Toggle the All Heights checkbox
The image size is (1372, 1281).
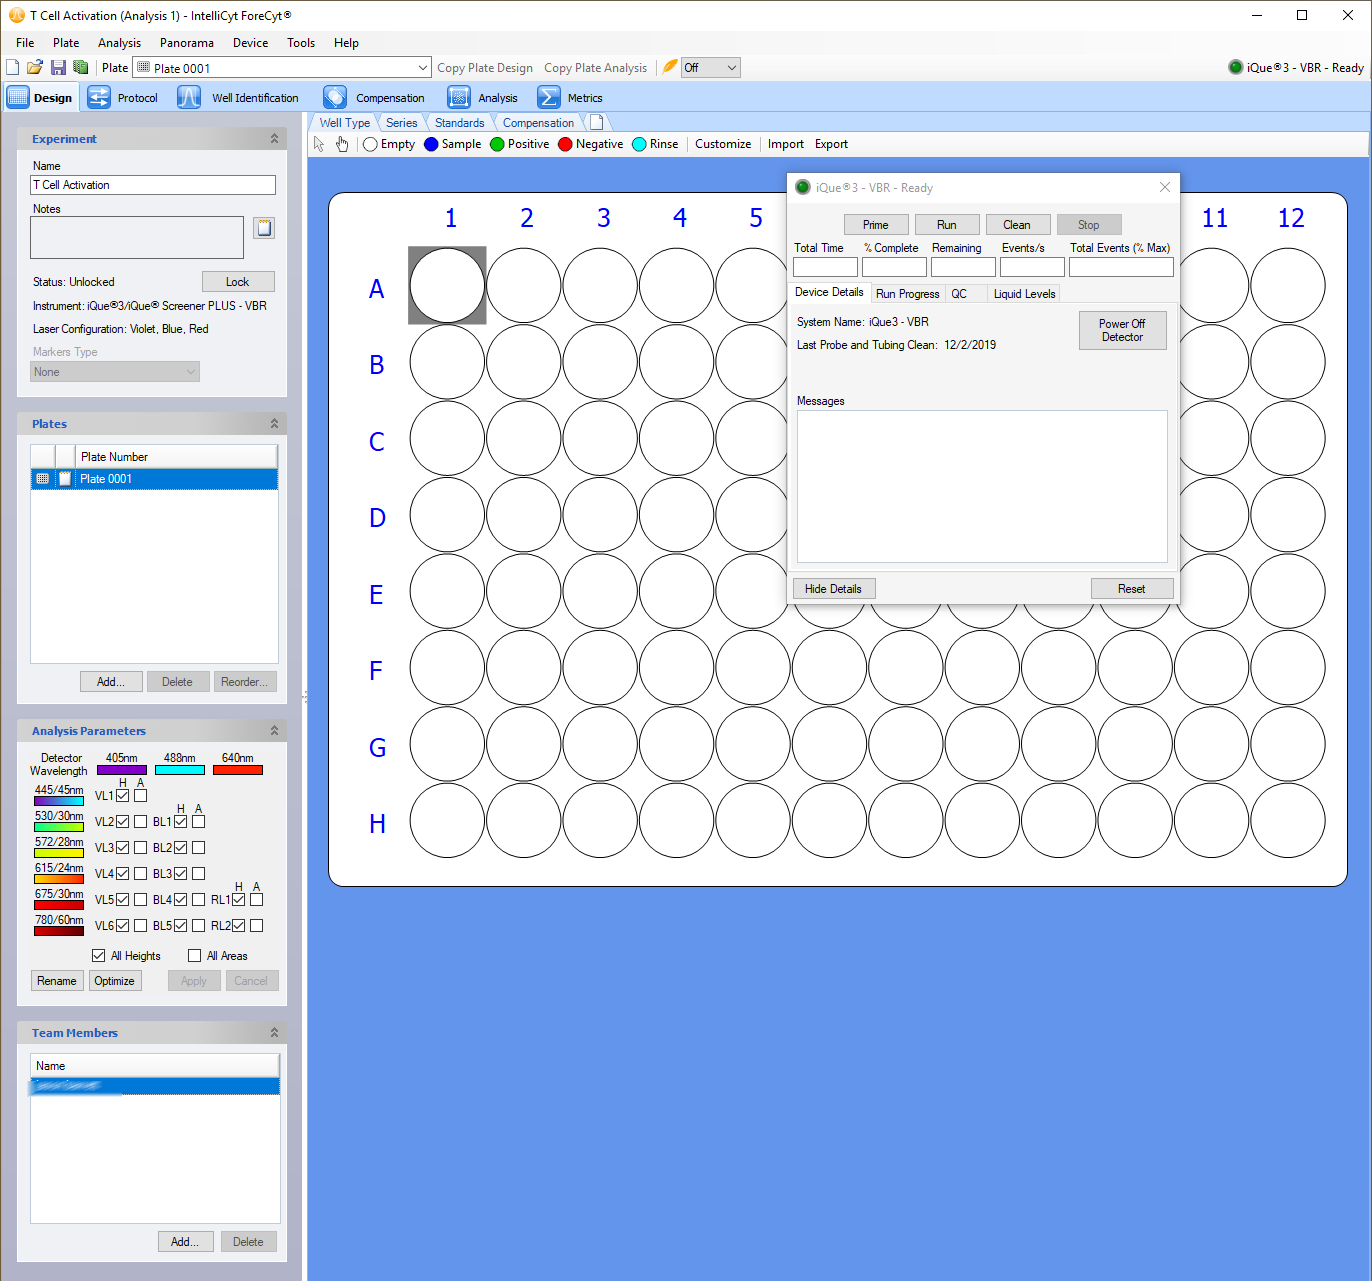(99, 956)
